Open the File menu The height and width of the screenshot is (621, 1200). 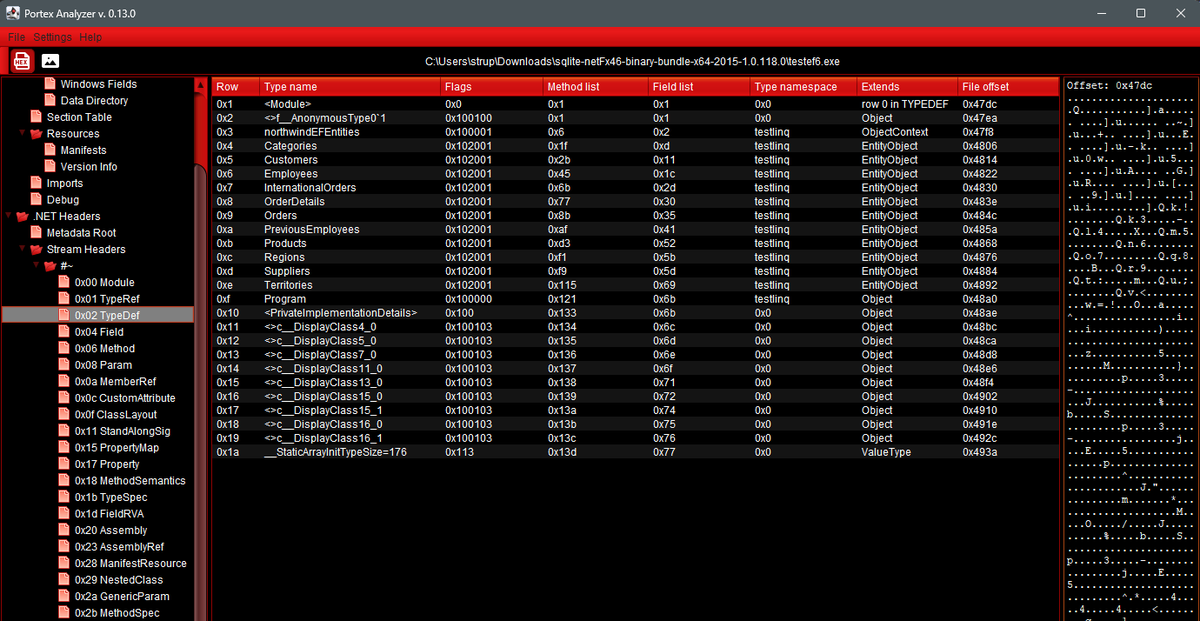(16, 37)
